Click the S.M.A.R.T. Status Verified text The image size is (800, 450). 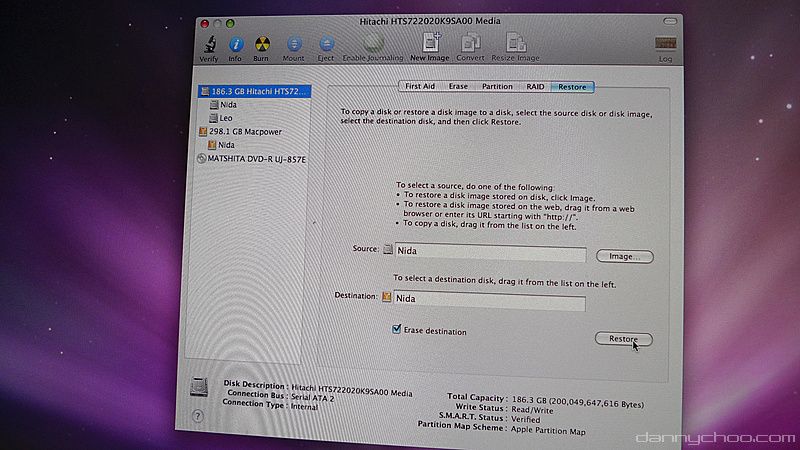526,420
